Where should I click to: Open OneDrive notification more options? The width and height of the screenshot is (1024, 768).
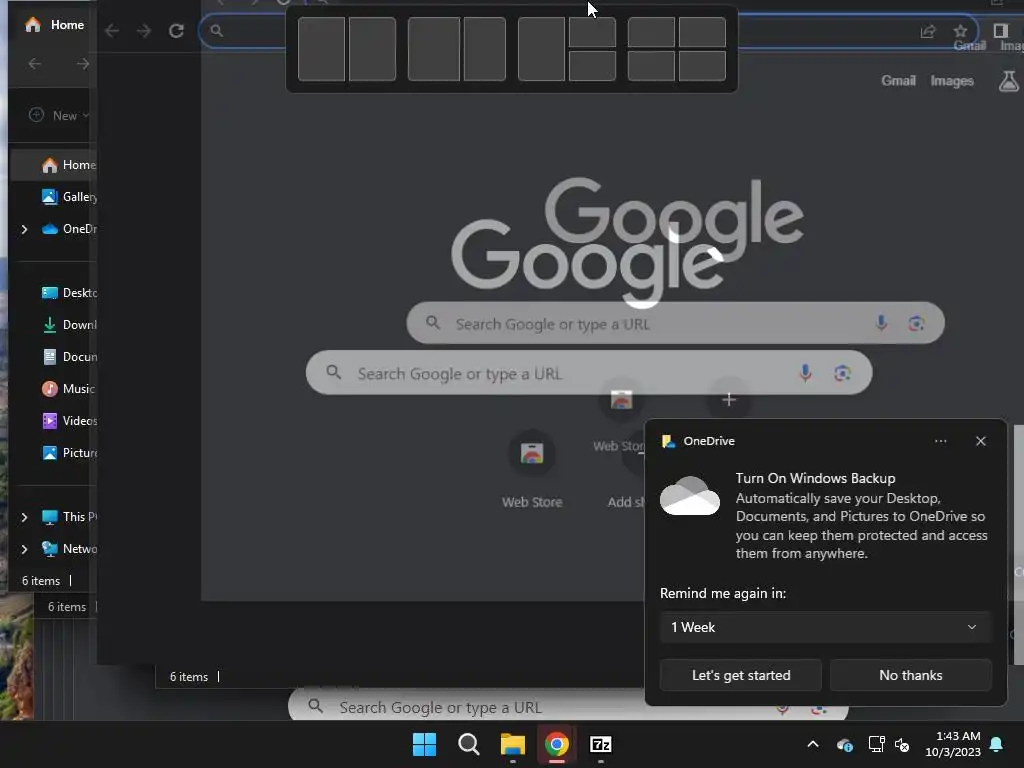(x=940, y=441)
